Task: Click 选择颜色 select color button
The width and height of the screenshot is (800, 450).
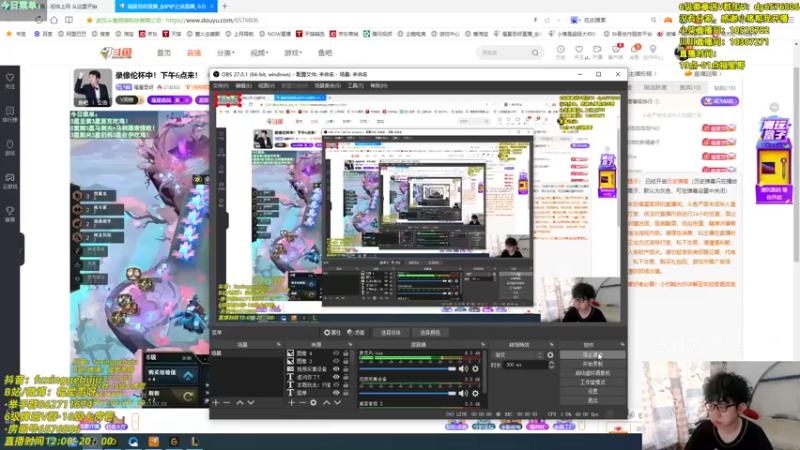Action: click(x=430, y=333)
